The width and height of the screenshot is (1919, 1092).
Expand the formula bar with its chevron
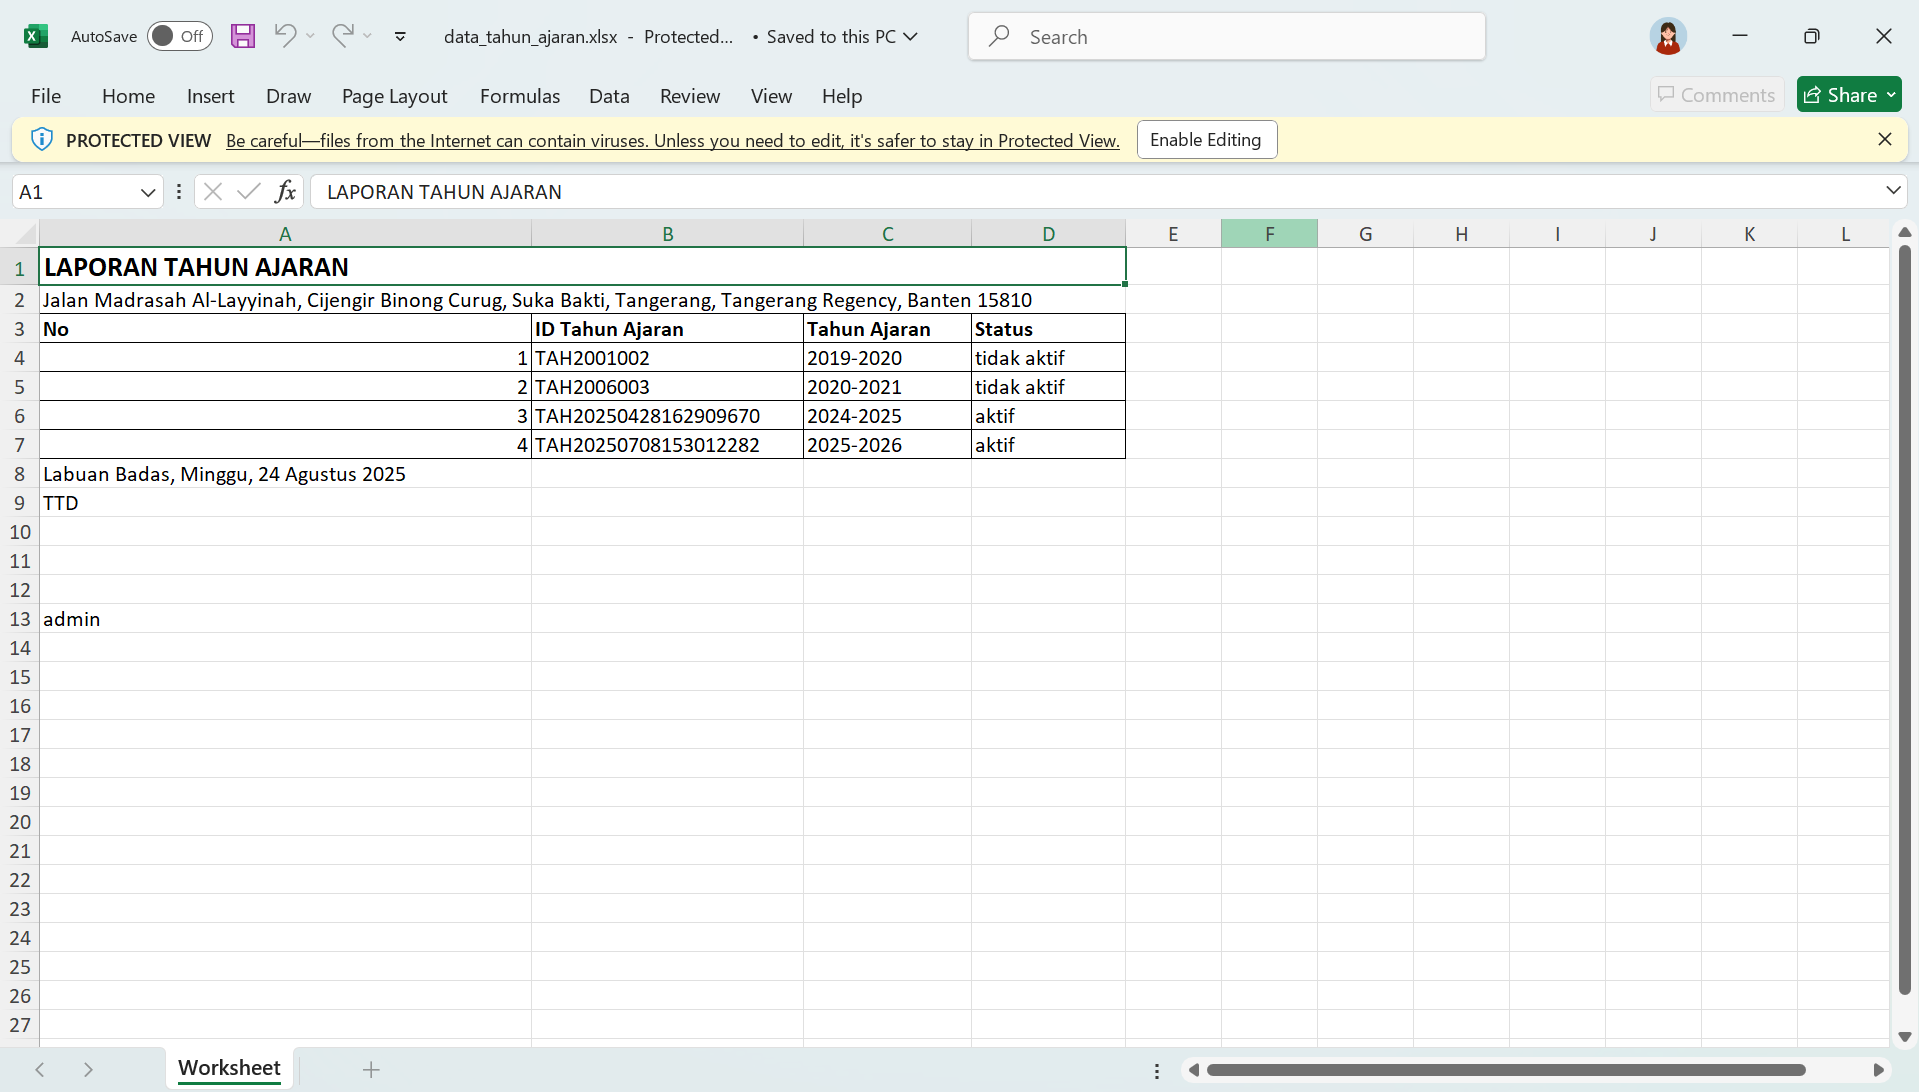tap(1893, 190)
